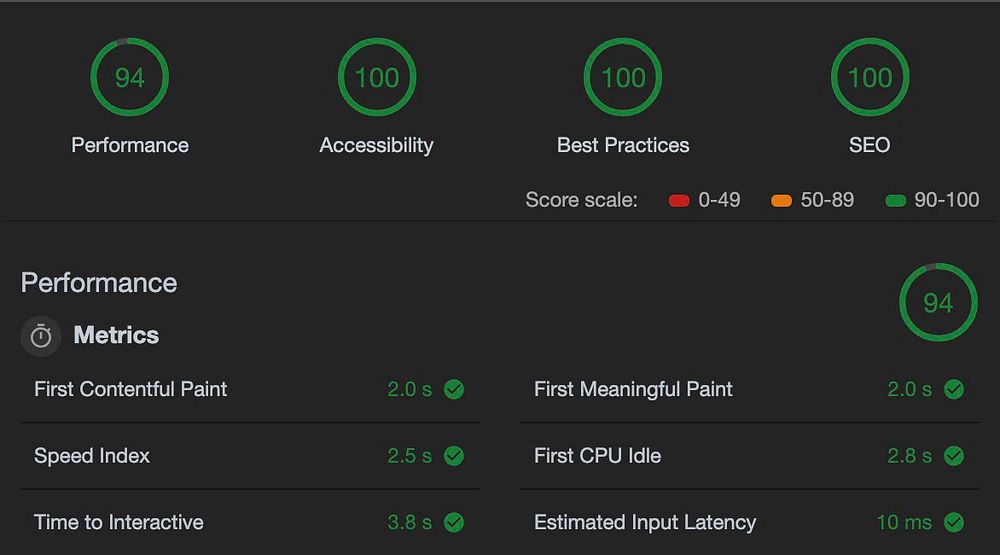Click the Performance label under the first gauge
Screen dimensions: 1000x555
130,145
